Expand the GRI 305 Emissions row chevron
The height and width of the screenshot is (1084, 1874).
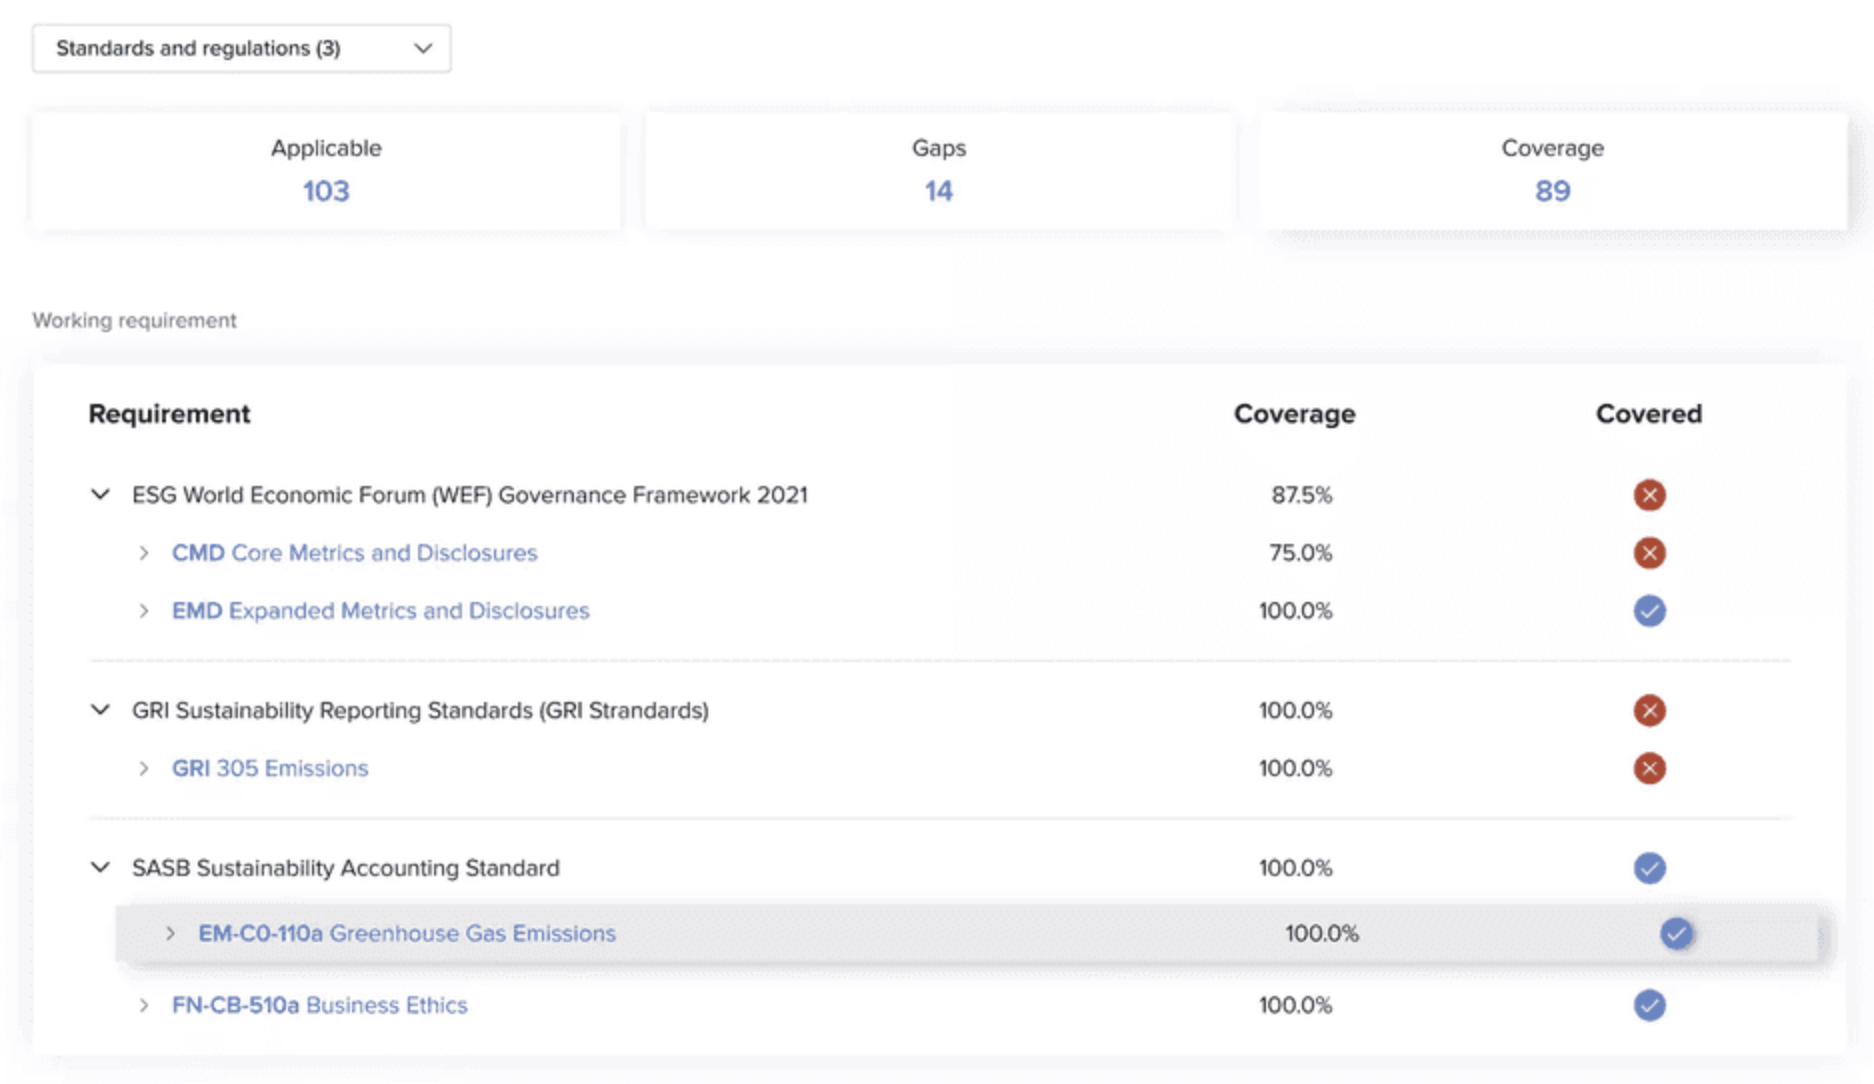coord(144,768)
